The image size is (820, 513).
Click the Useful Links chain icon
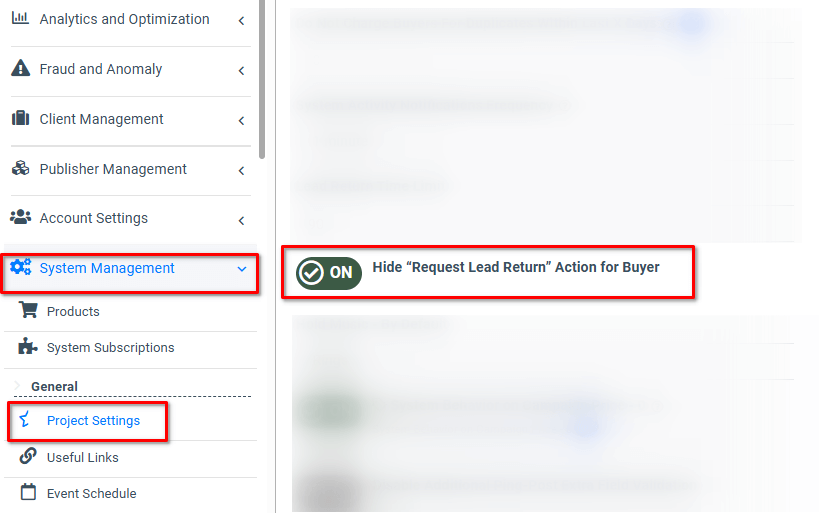tap(28, 456)
